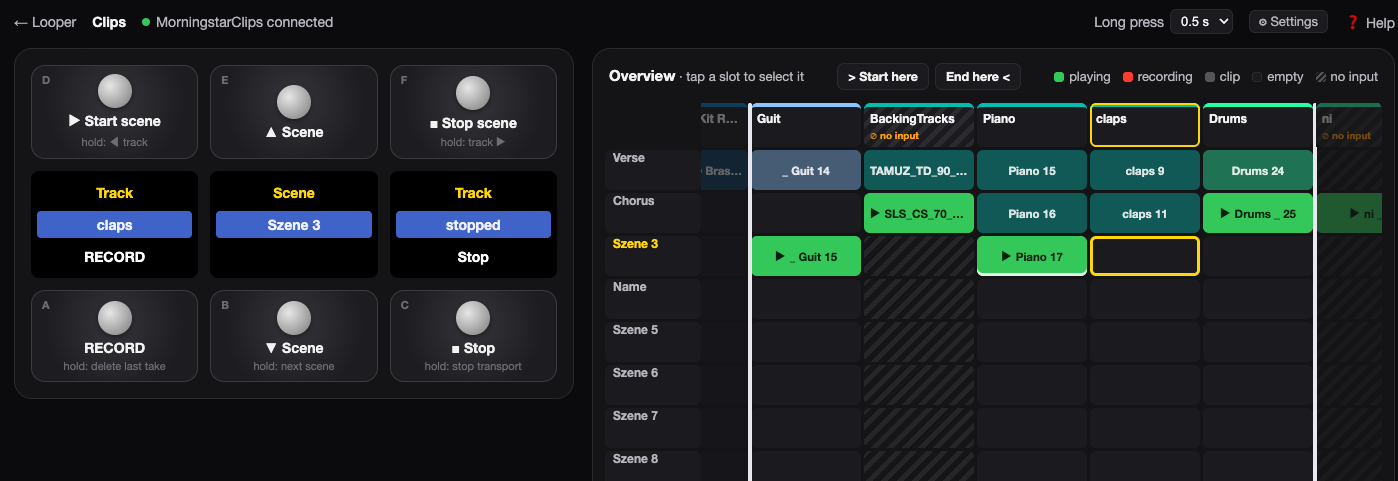Viewport: 1398px width, 481px height.
Task: Select clip 'TAMUZ_TD_90_...'
Action: click(919, 170)
